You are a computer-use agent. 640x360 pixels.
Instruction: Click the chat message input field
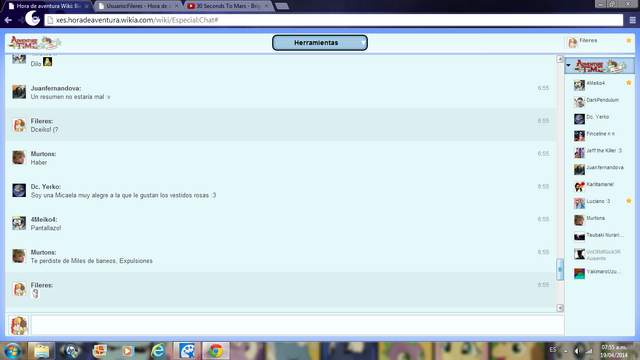tap(298, 325)
